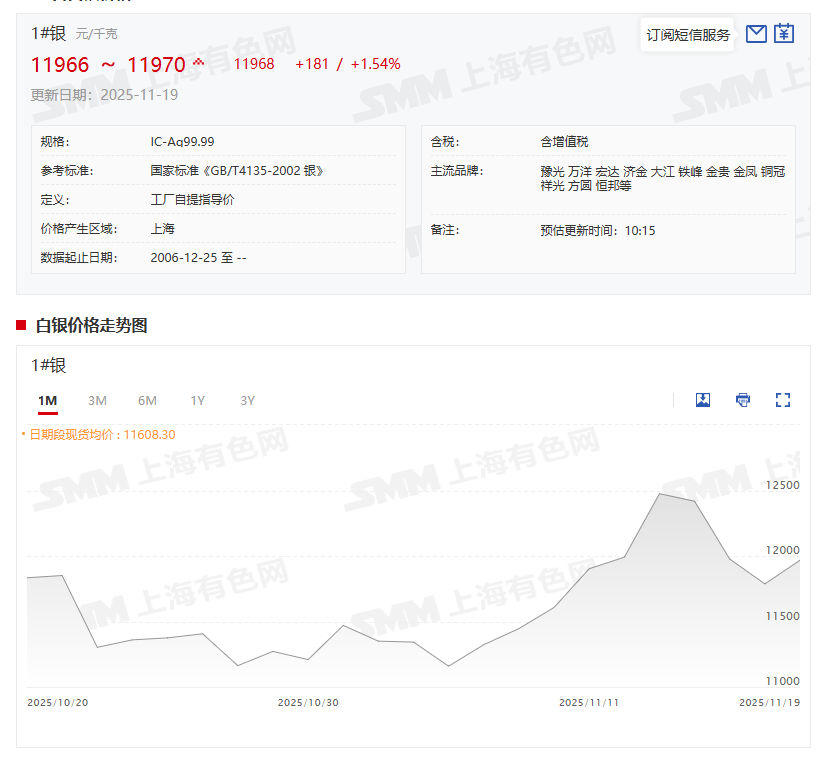
Task: Click the 国家标准 GB/T4135-2002 reference text
Action: (236, 171)
